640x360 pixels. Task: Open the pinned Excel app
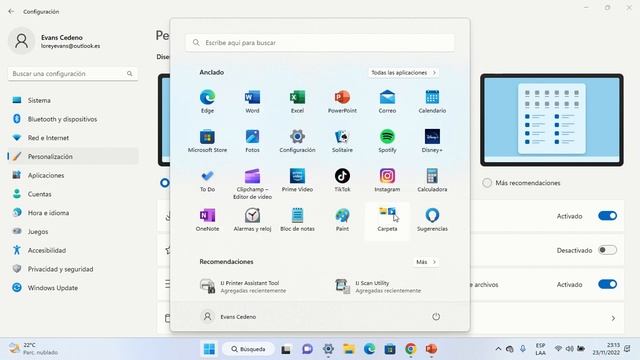(x=297, y=102)
